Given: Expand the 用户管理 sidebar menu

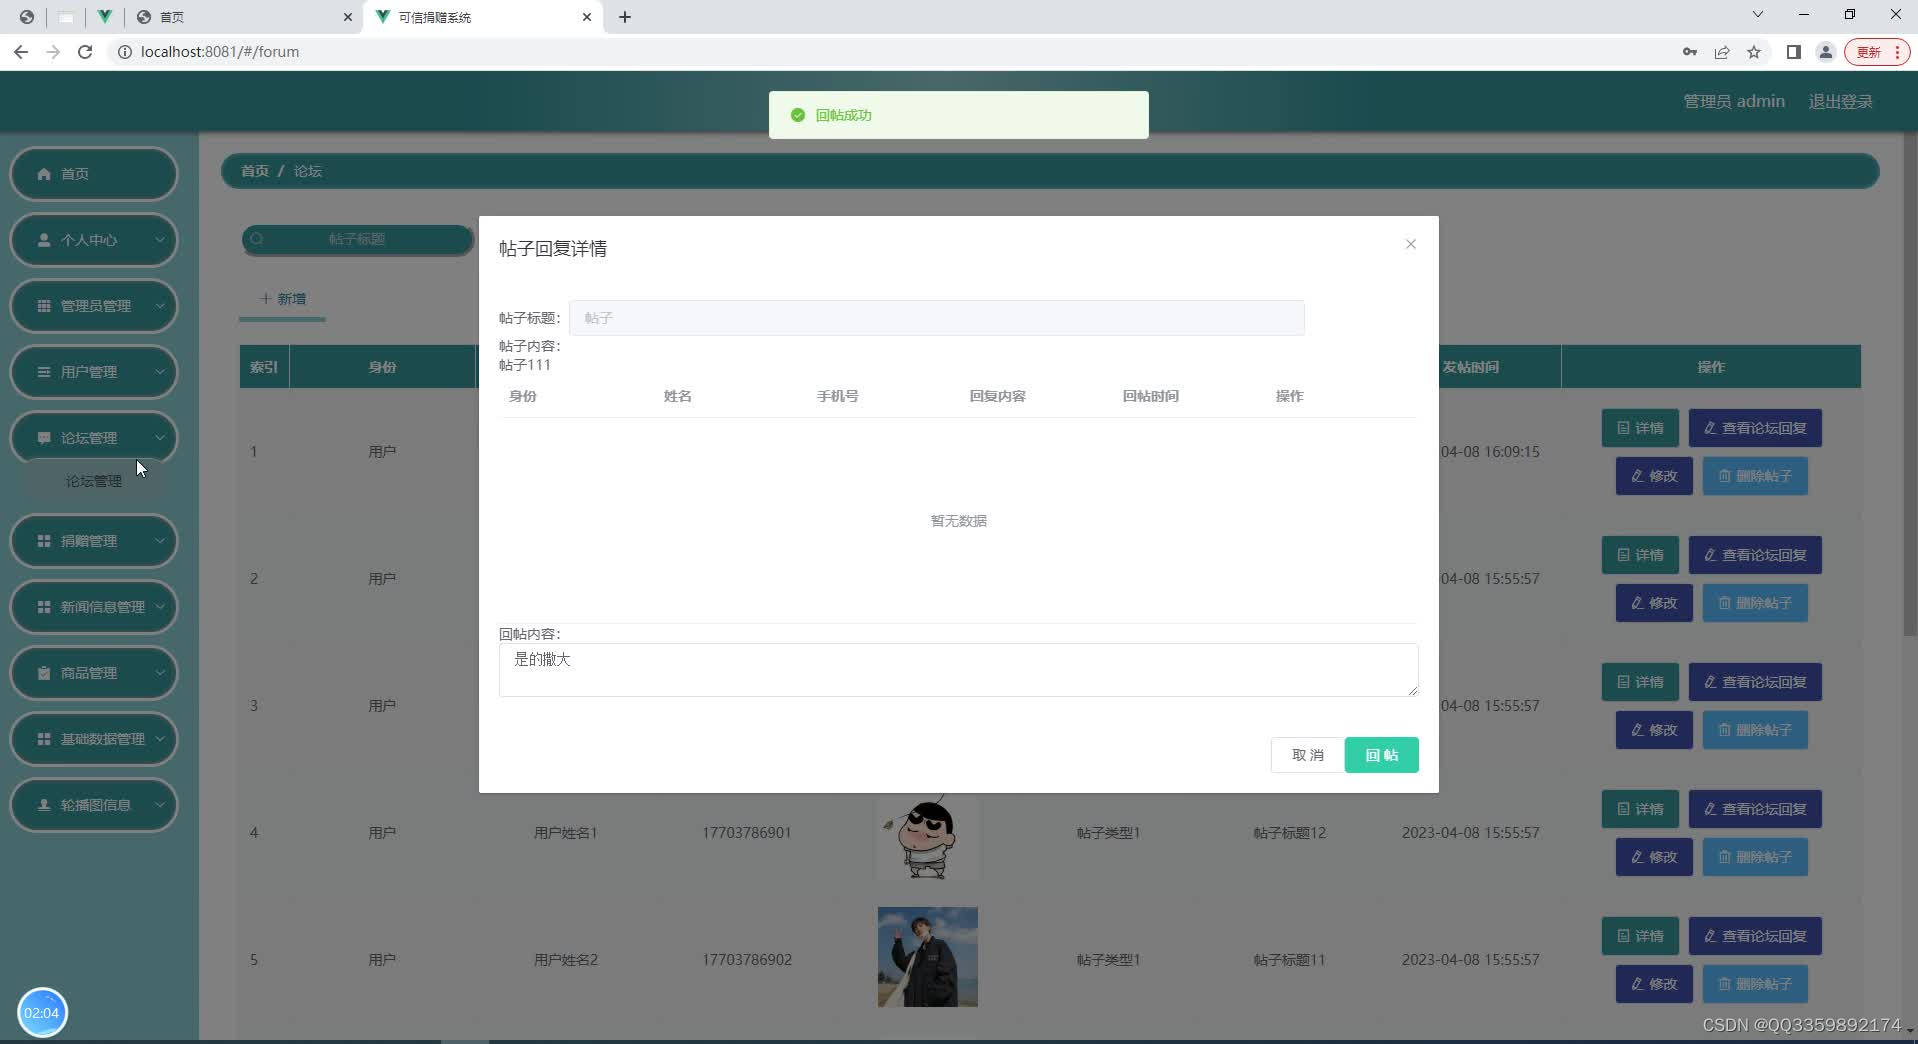Looking at the screenshot, I should pos(94,372).
